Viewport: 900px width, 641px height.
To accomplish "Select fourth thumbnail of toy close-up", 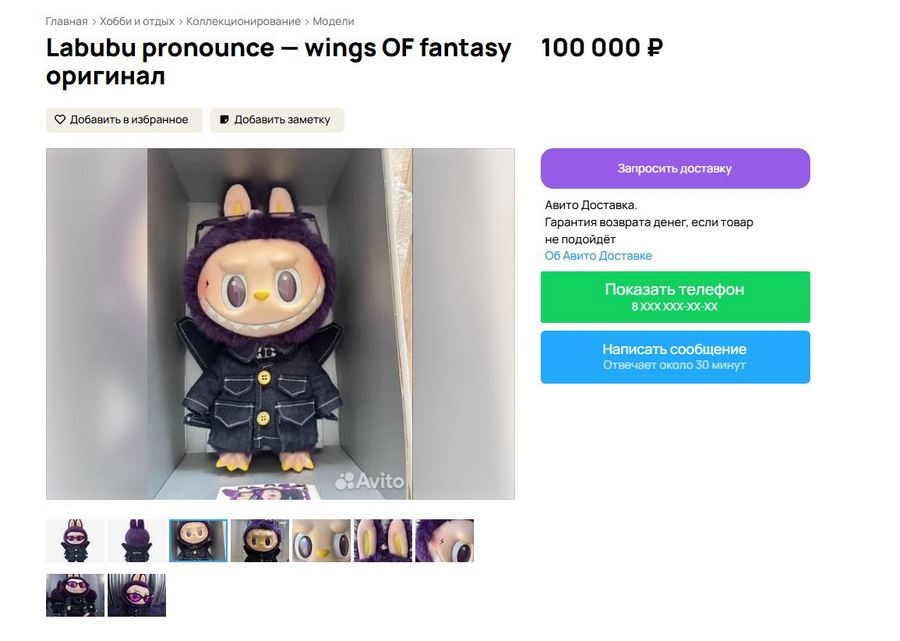I will 260,541.
